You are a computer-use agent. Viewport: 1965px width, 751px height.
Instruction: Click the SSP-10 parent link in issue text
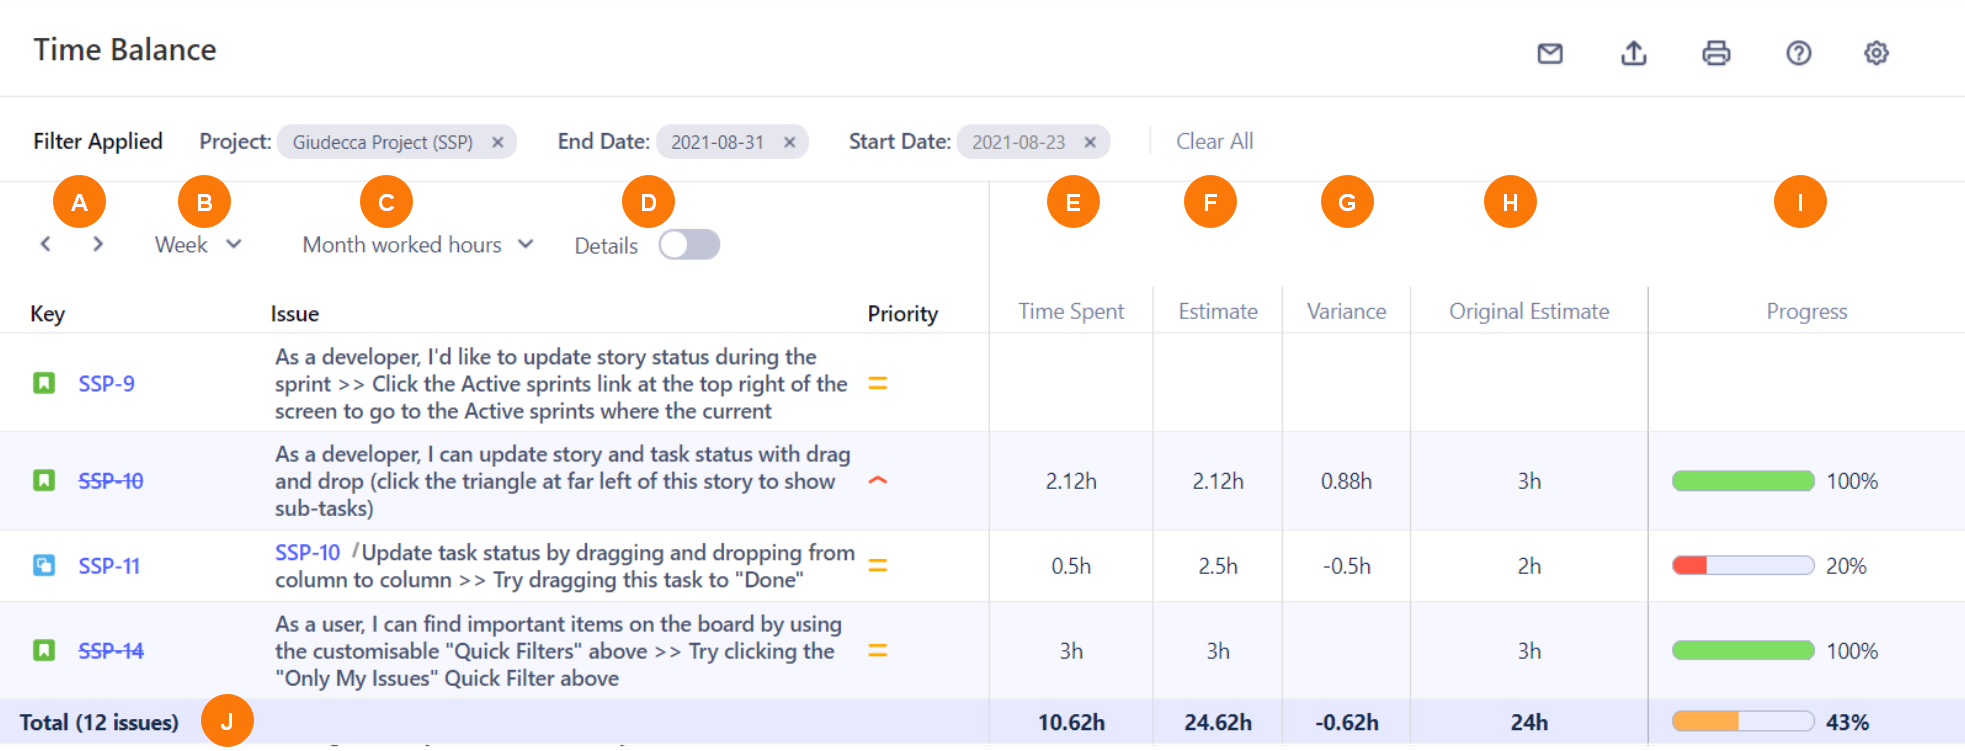point(307,553)
